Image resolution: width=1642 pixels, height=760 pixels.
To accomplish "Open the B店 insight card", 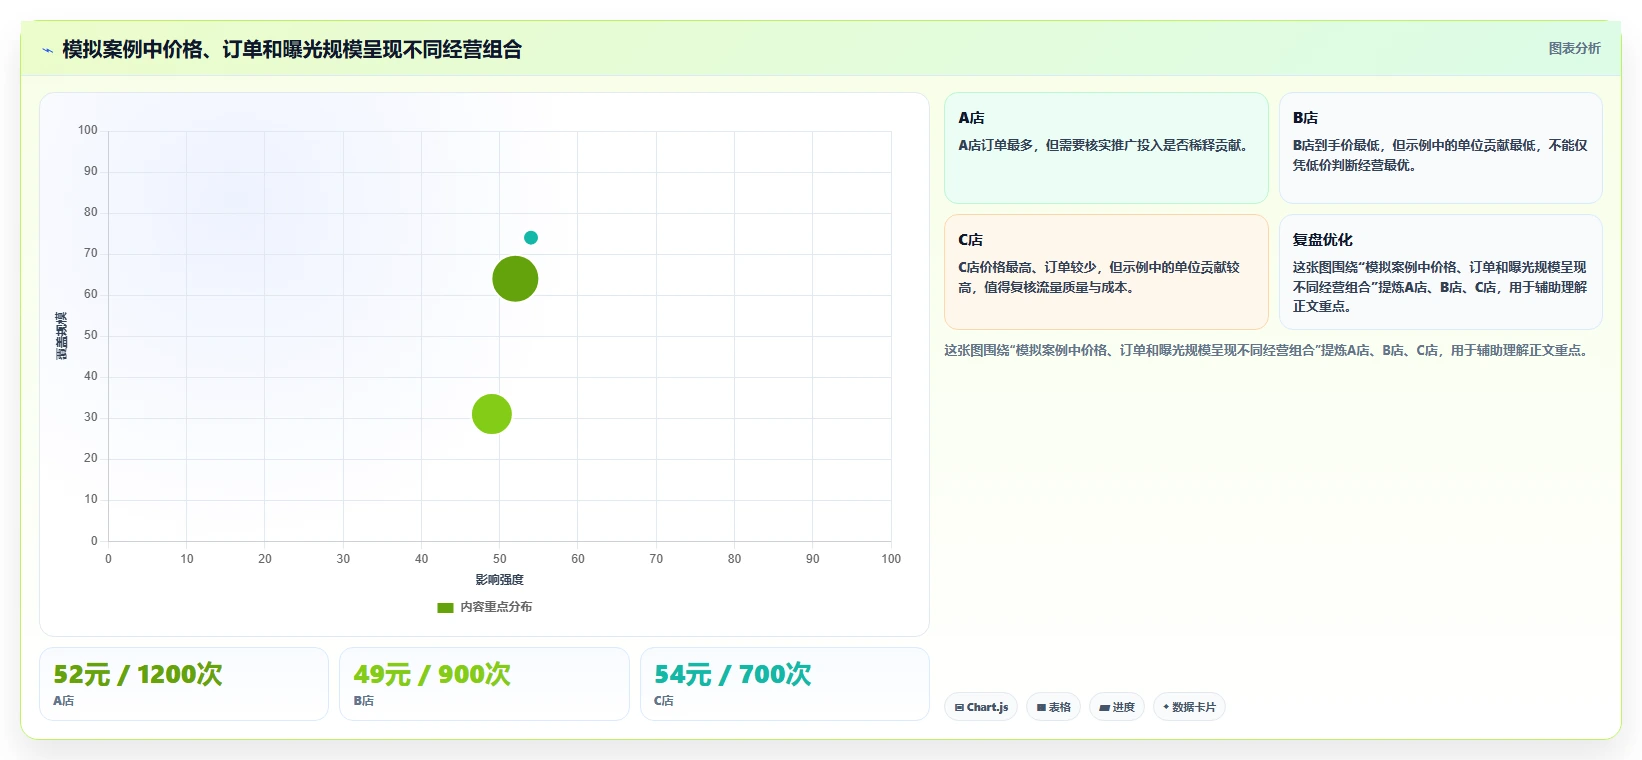I will coord(1440,148).
